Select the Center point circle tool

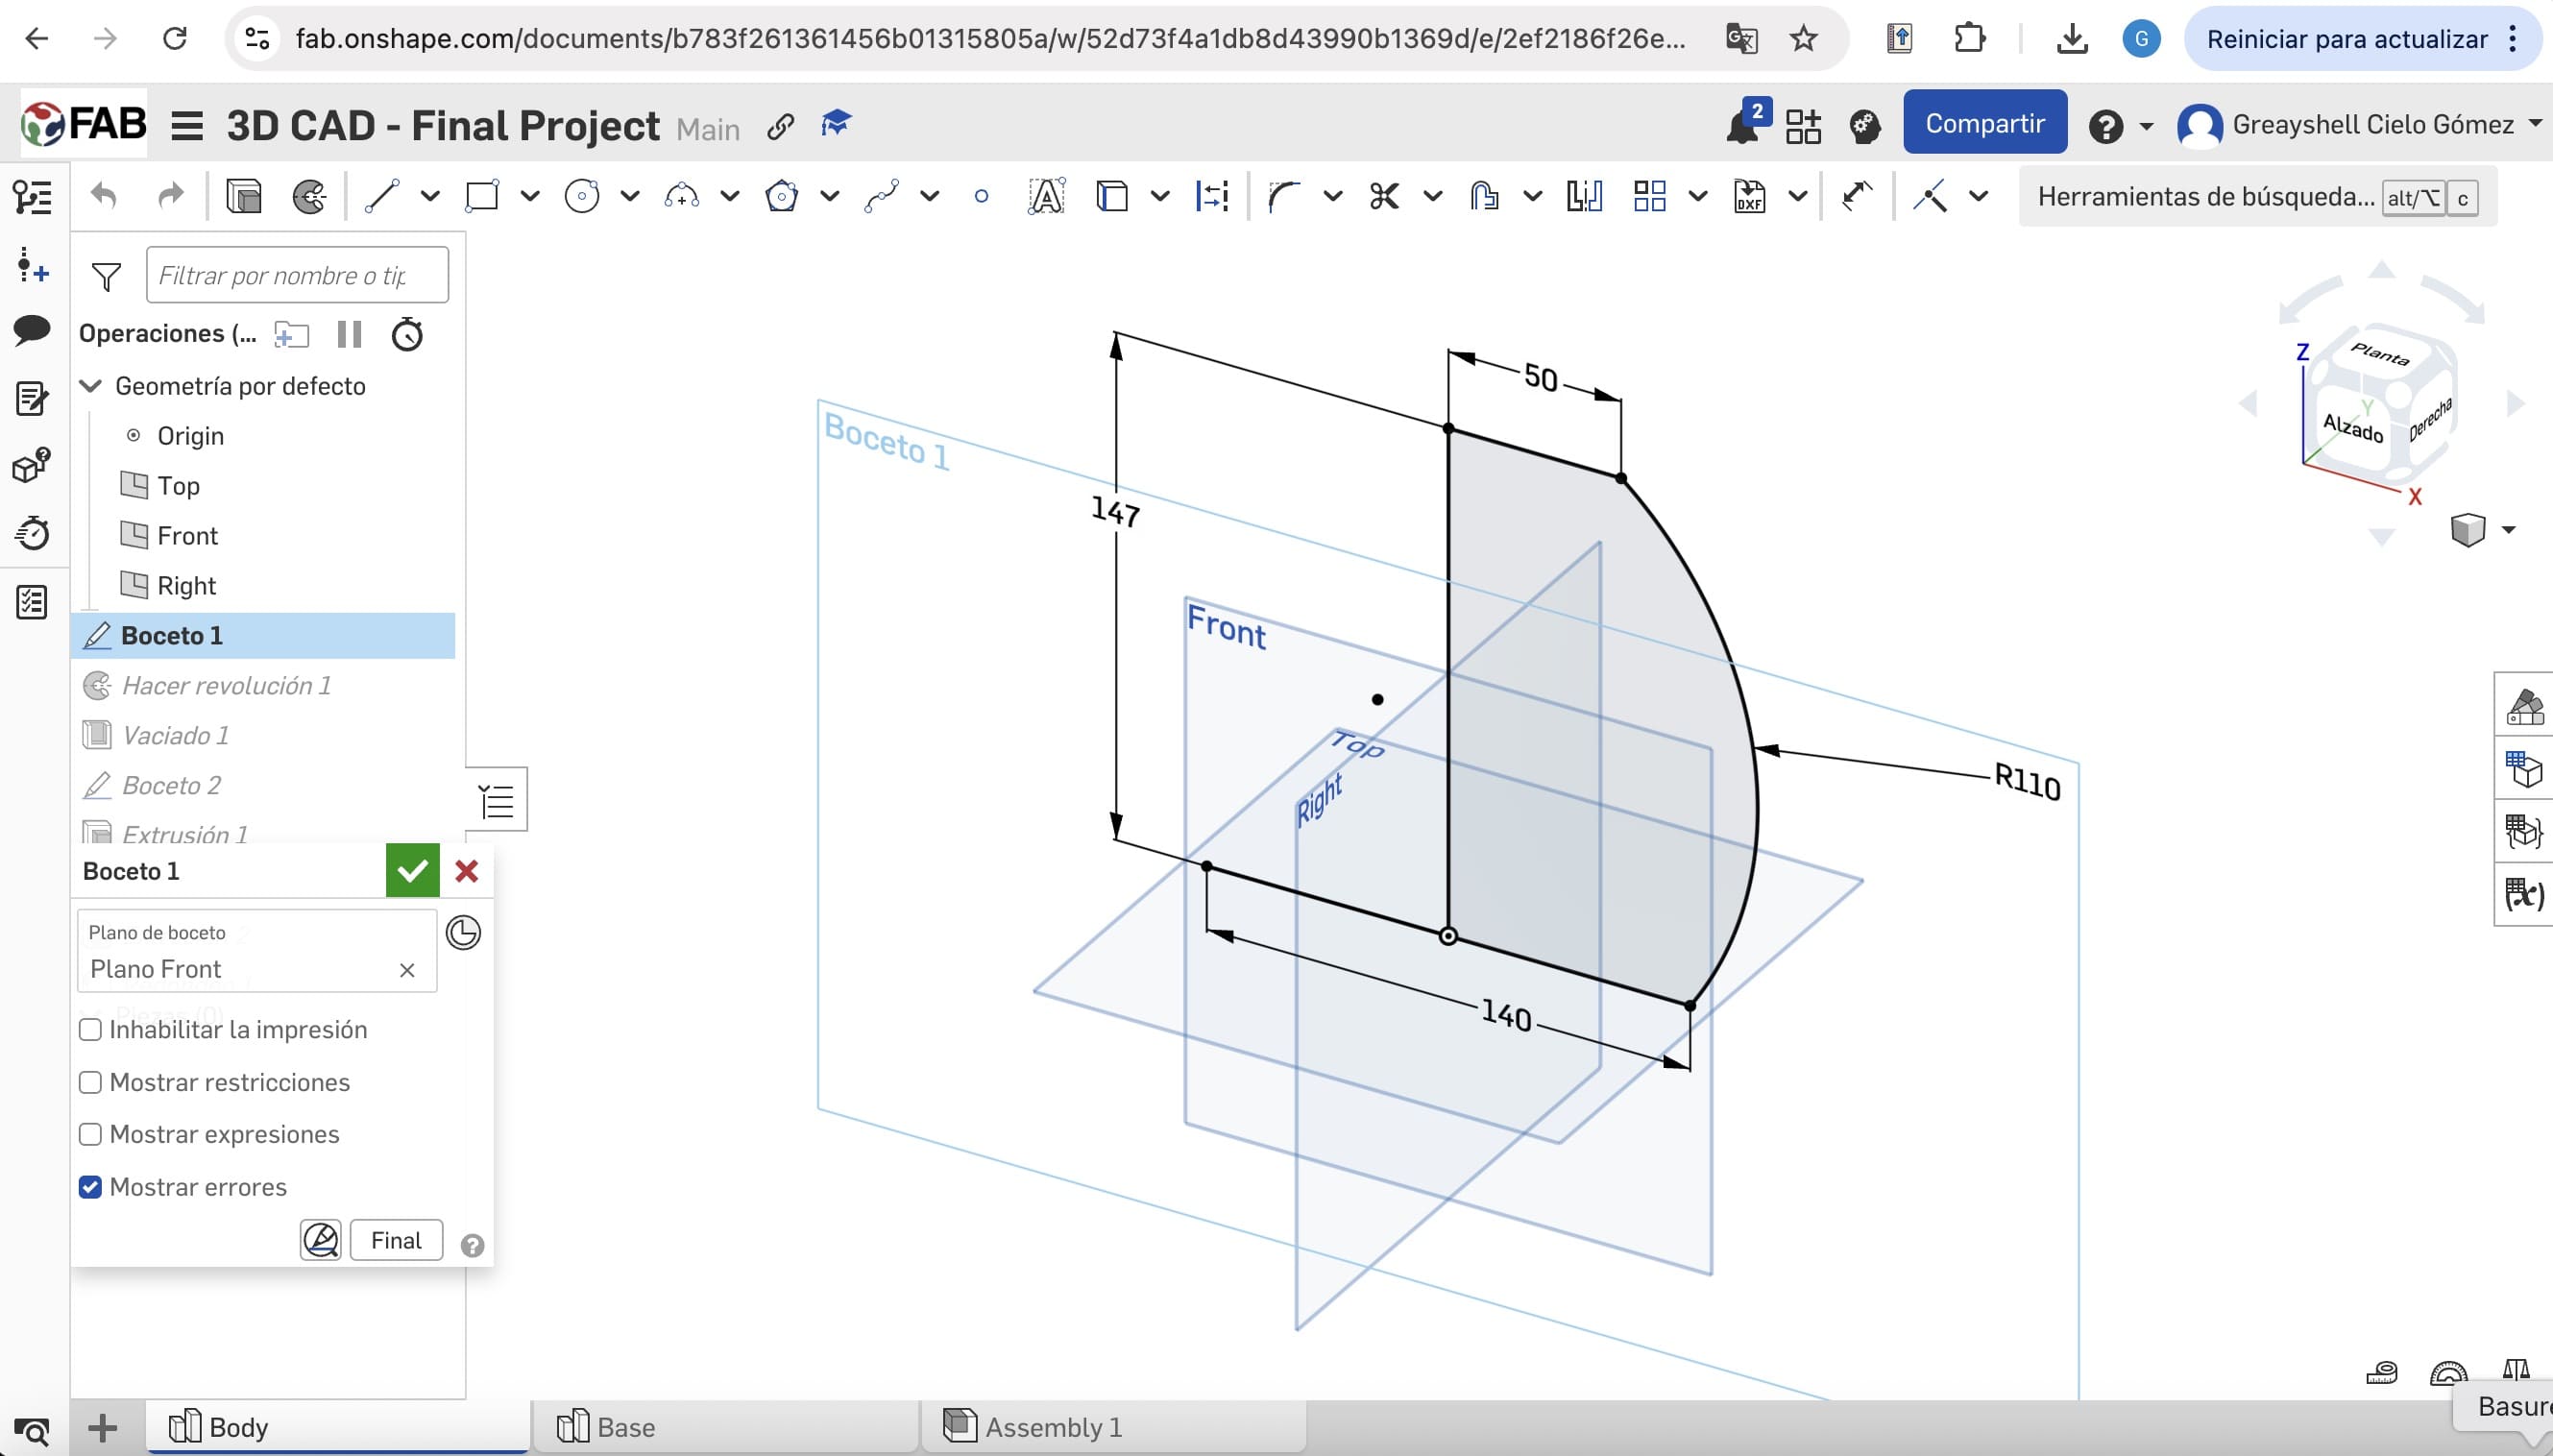[x=581, y=196]
